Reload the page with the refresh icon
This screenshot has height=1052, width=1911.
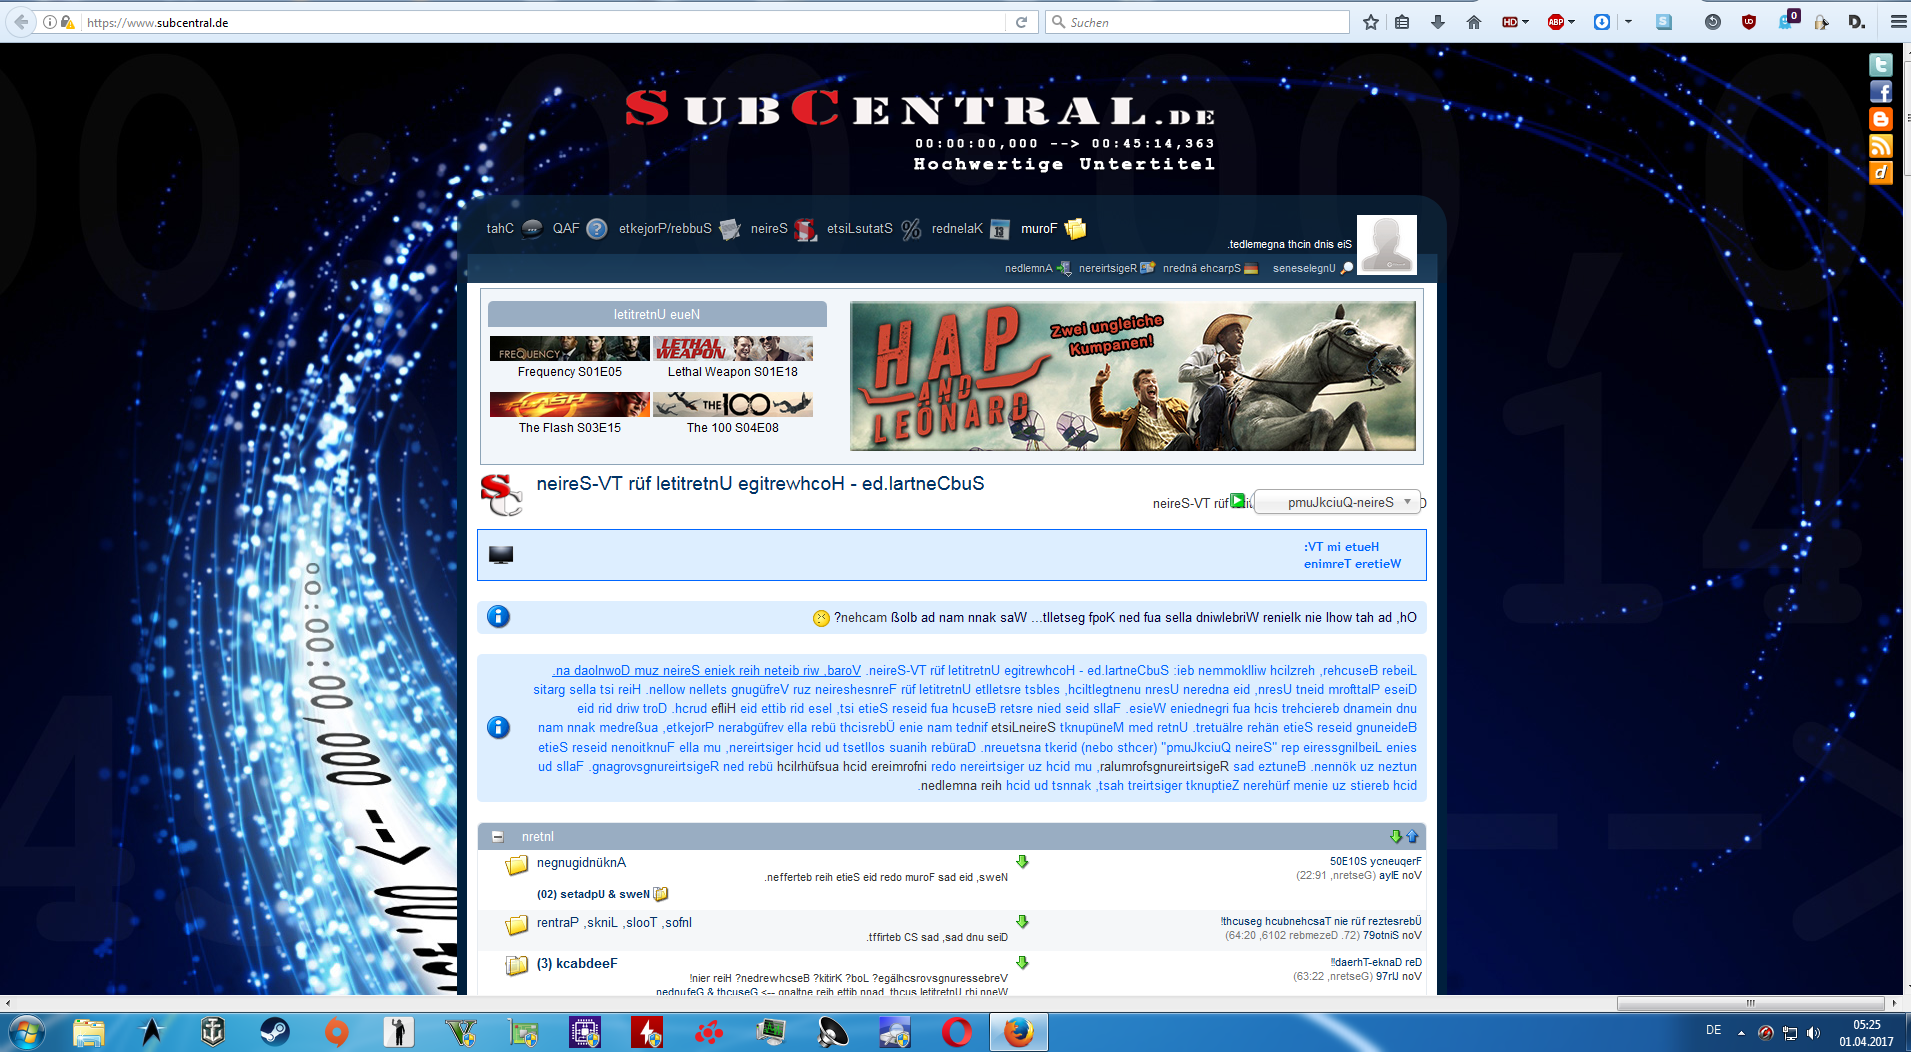[1021, 22]
